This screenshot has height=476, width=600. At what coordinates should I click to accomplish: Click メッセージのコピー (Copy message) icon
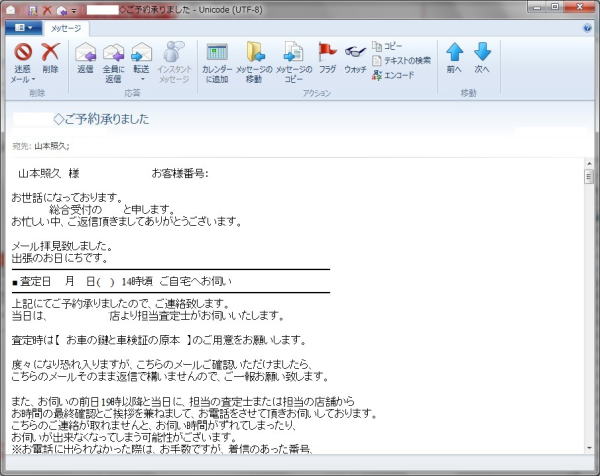point(294,58)
